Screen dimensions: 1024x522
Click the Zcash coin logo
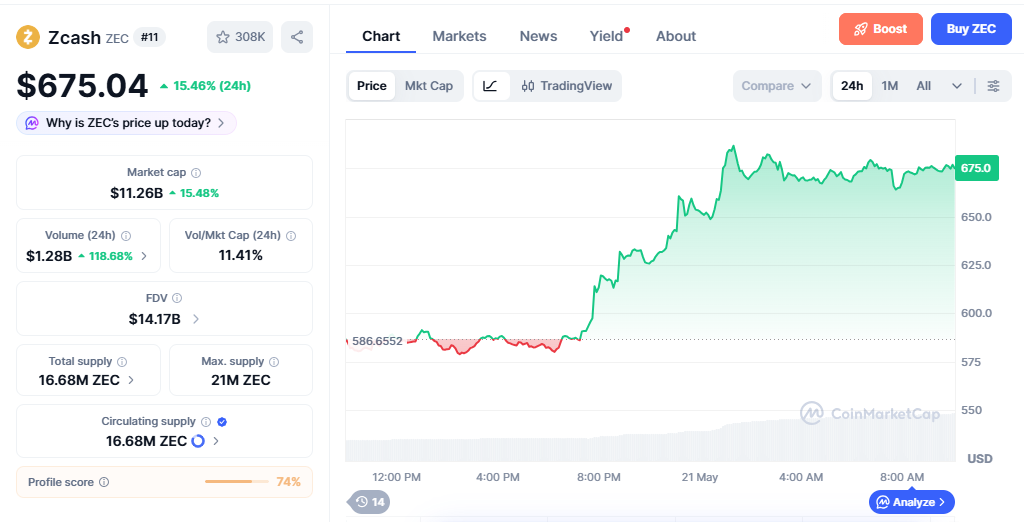pos(28,37)
